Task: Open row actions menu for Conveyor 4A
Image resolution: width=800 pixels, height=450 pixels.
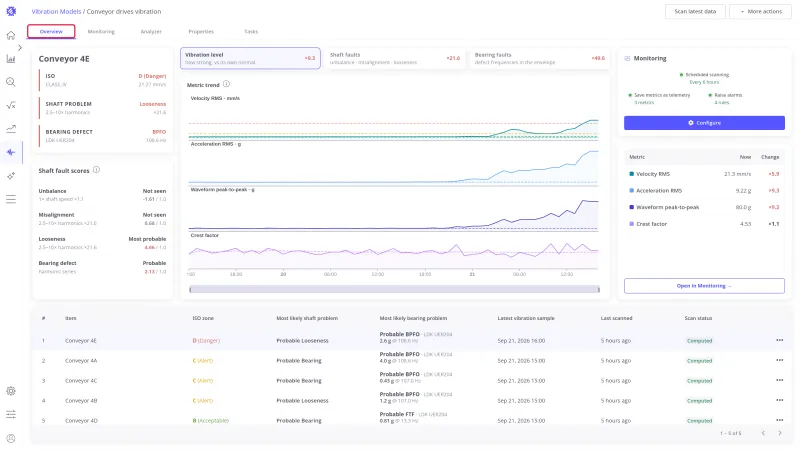Action: 779,360
